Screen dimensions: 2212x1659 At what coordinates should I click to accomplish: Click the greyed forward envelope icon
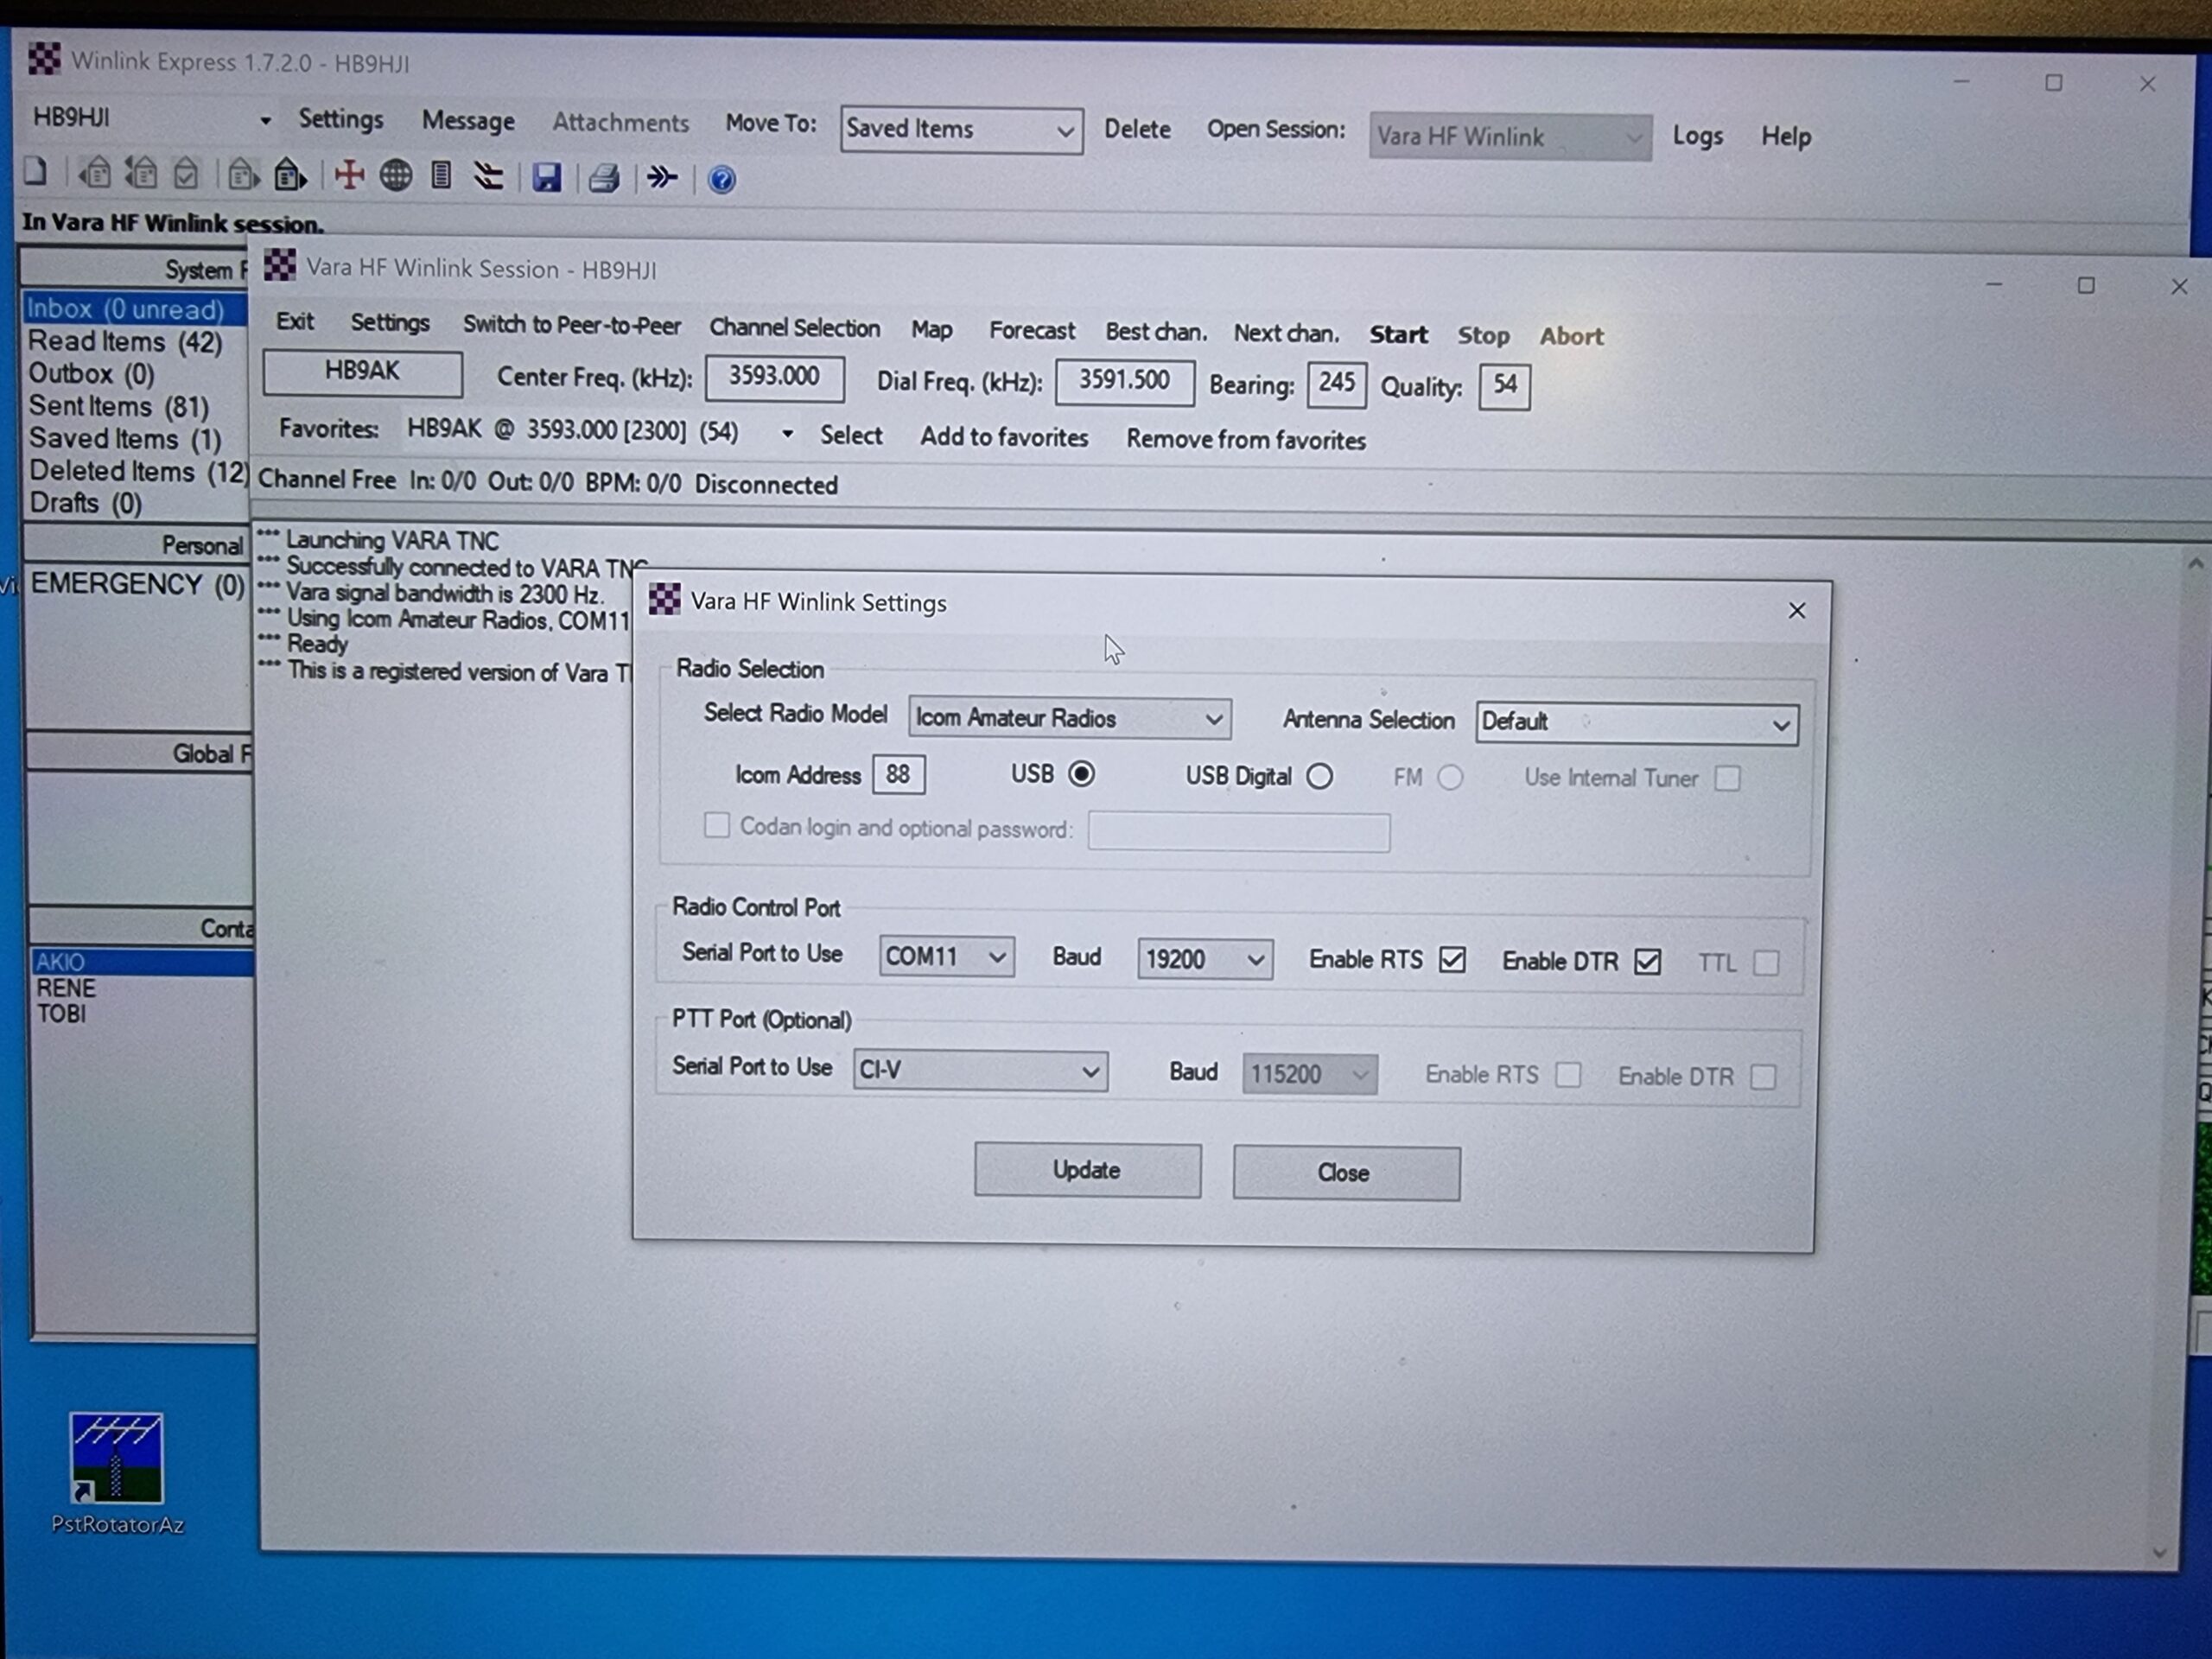point(243,175)
